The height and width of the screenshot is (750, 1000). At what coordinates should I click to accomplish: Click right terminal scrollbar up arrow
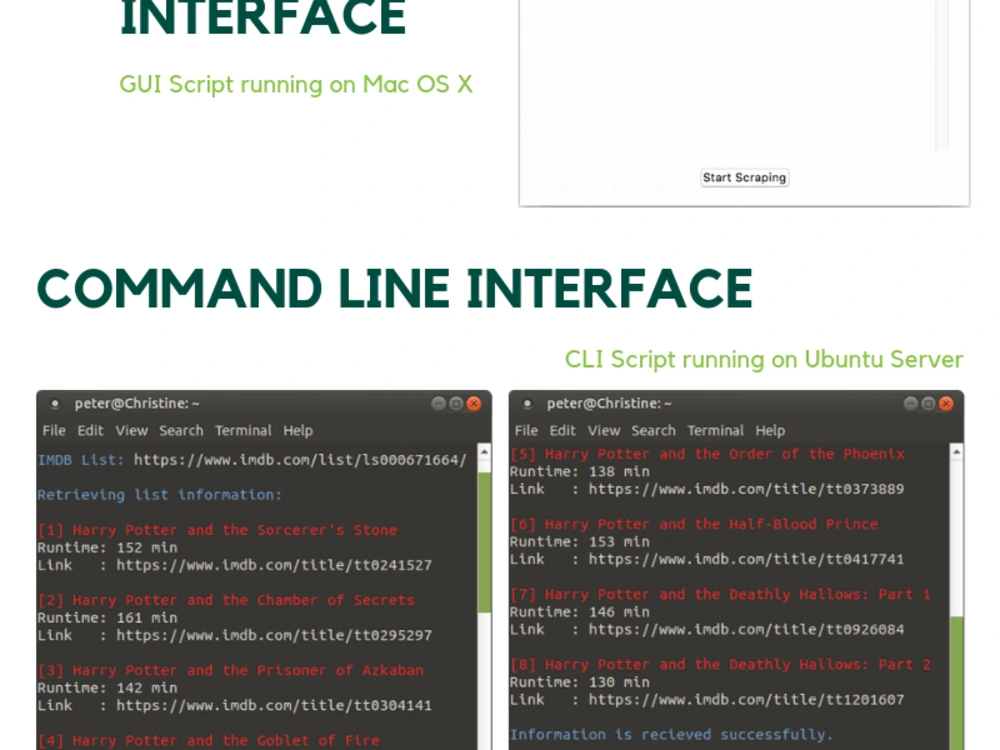[x=956, y=452]
